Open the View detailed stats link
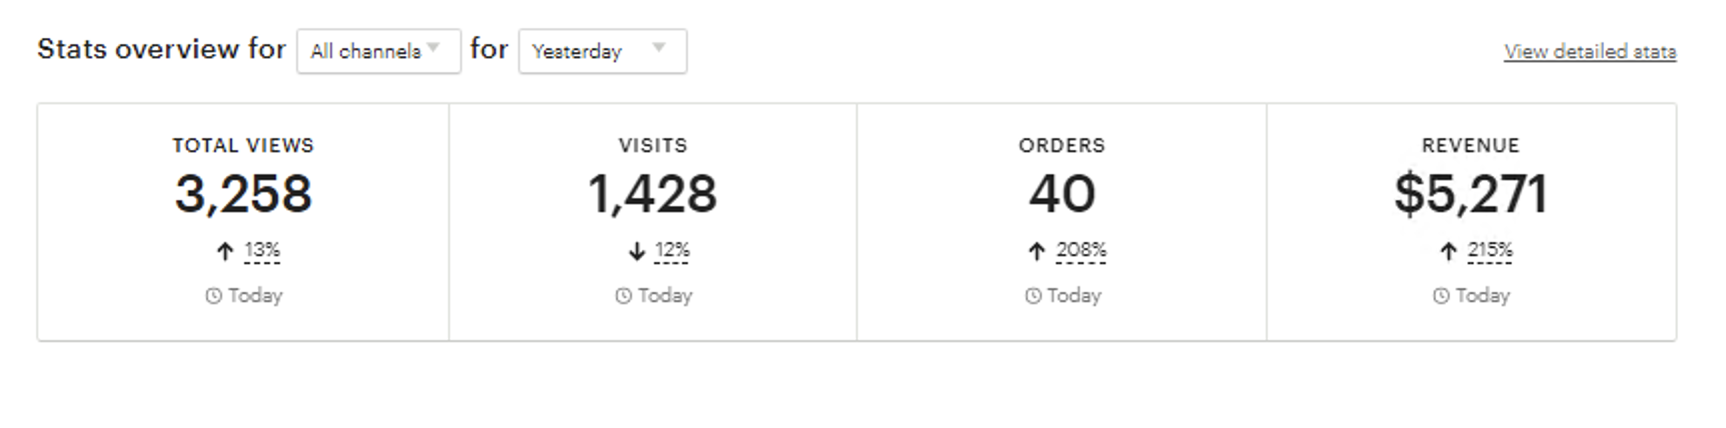The width and height of the screenshot is (1726, 428). (x=1590, y=52)
